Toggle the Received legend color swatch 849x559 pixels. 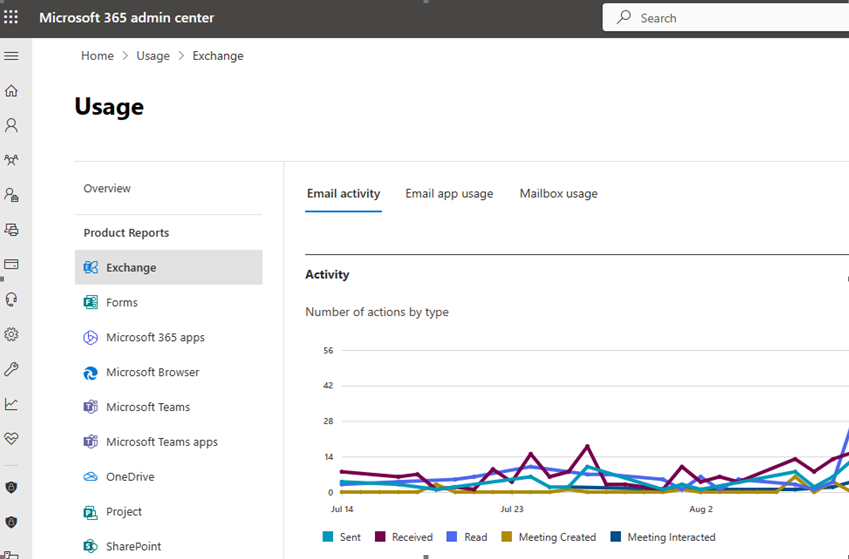[380, 537]
